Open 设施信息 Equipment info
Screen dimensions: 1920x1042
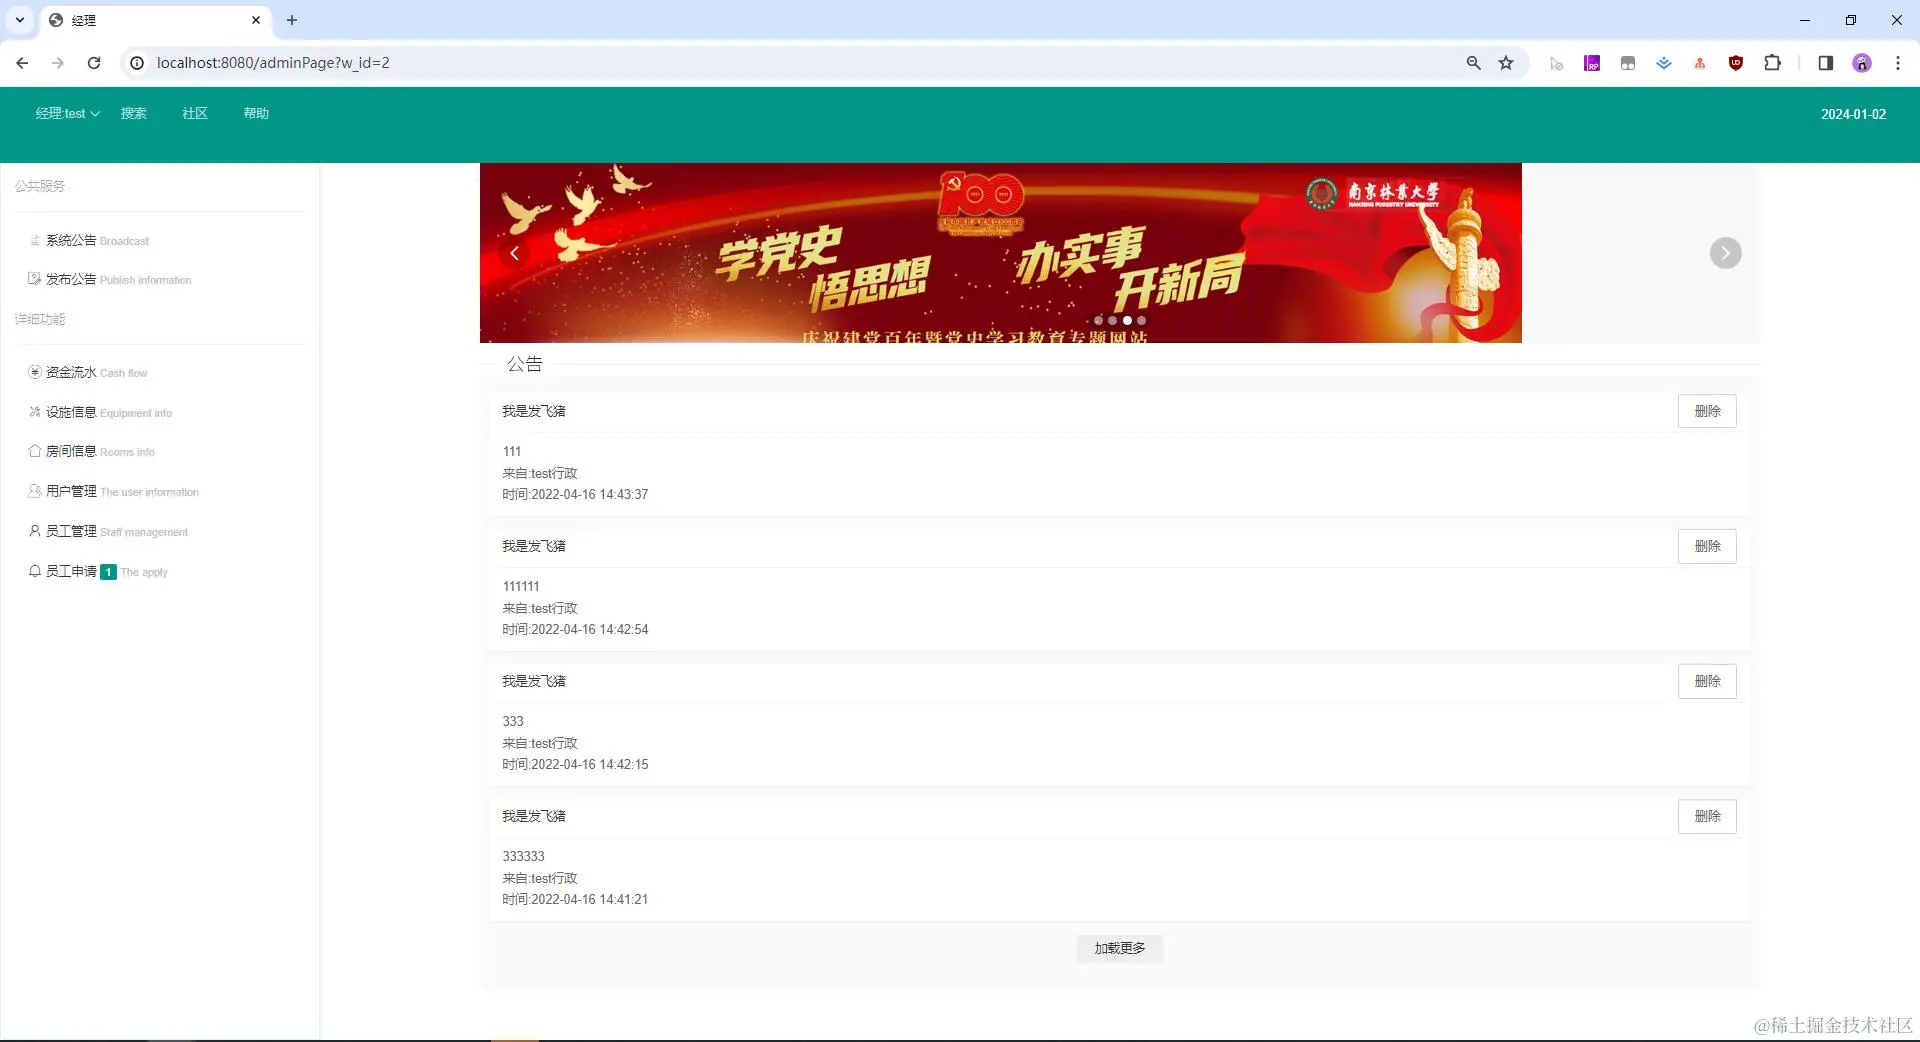100,413
